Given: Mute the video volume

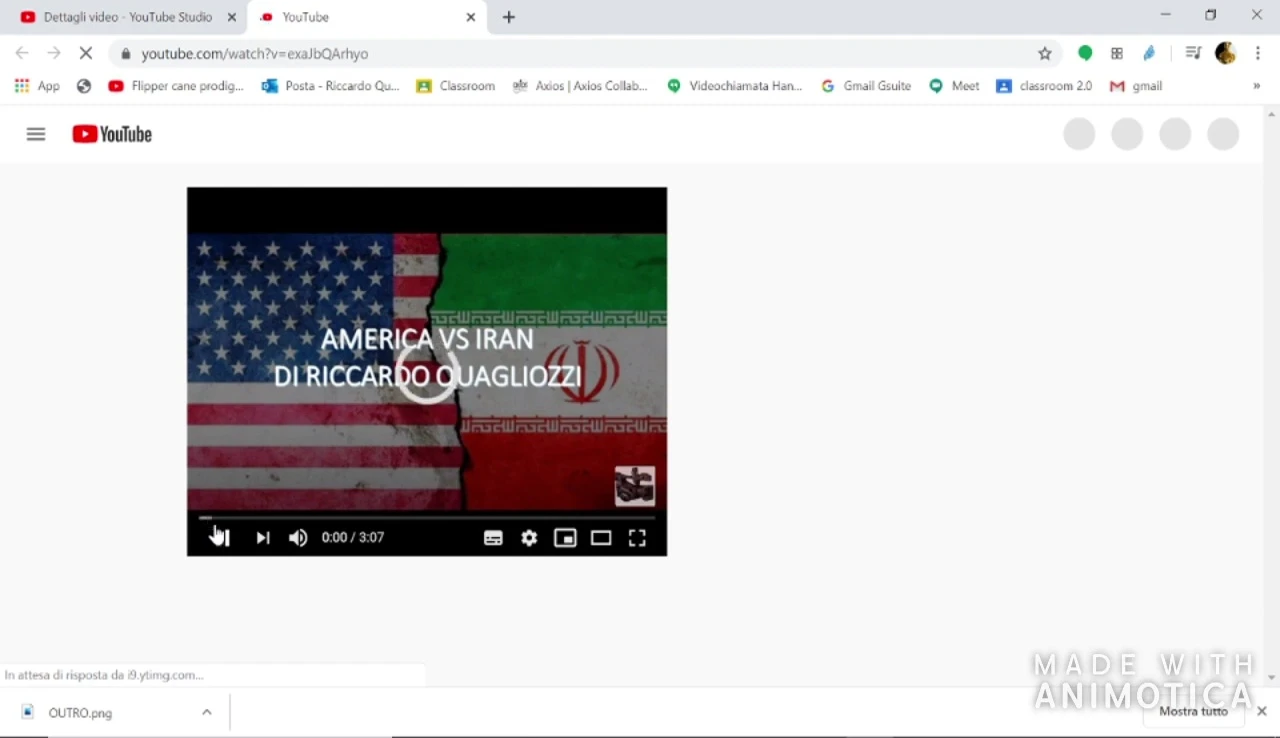Looking at the screenshot, I should pos(297,537).
